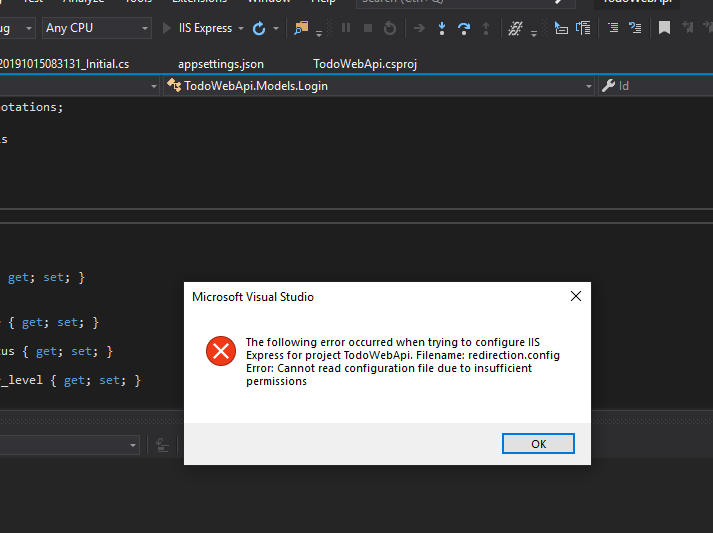
Task: Toggle the Bookmark icon
Action: coord(664,28)
